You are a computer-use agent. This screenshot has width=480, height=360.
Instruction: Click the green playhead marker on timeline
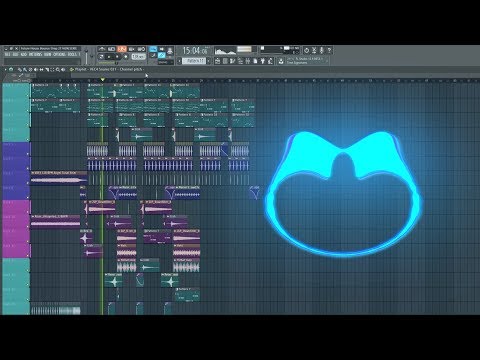(103, 79)
